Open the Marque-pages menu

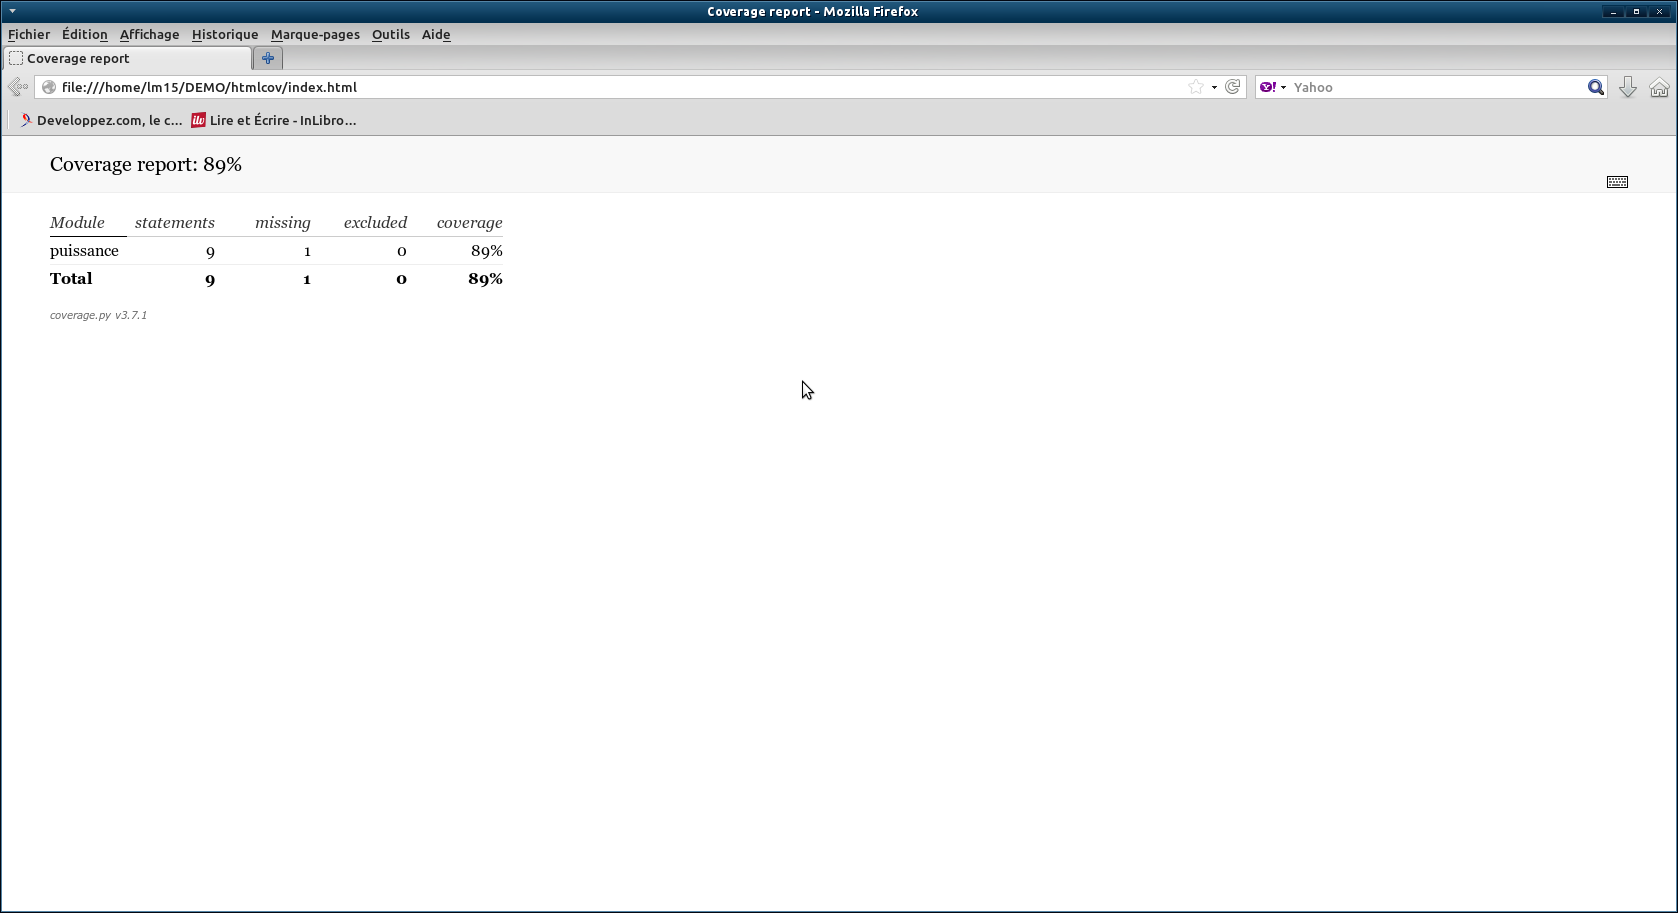tap(315, 34)
